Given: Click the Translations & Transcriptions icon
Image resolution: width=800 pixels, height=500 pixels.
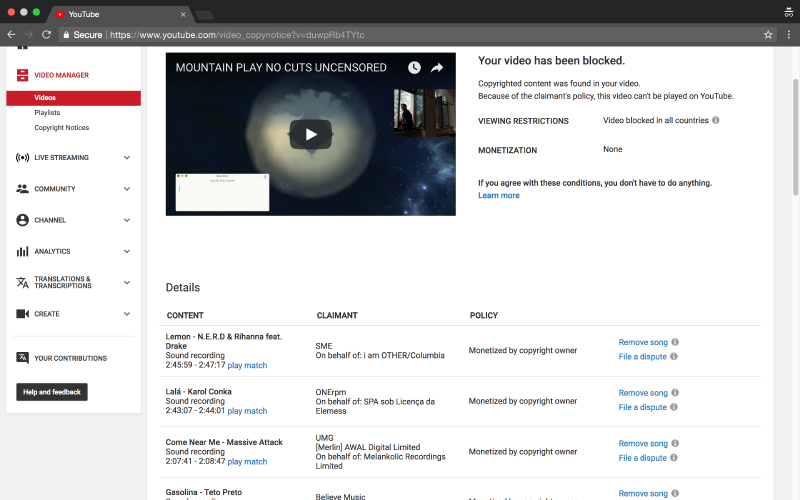Looking at the screenshot, I should 22,283.
